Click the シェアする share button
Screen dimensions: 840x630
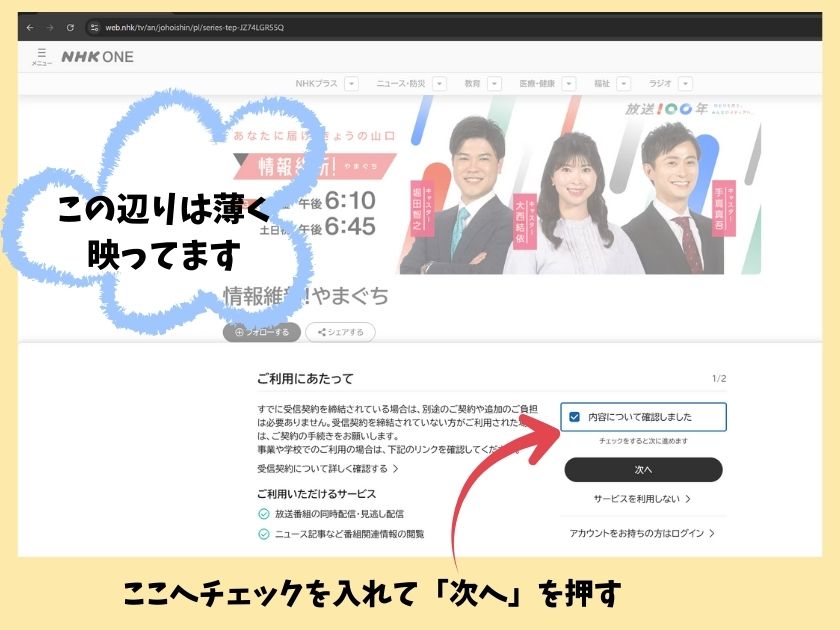point(340,332)
